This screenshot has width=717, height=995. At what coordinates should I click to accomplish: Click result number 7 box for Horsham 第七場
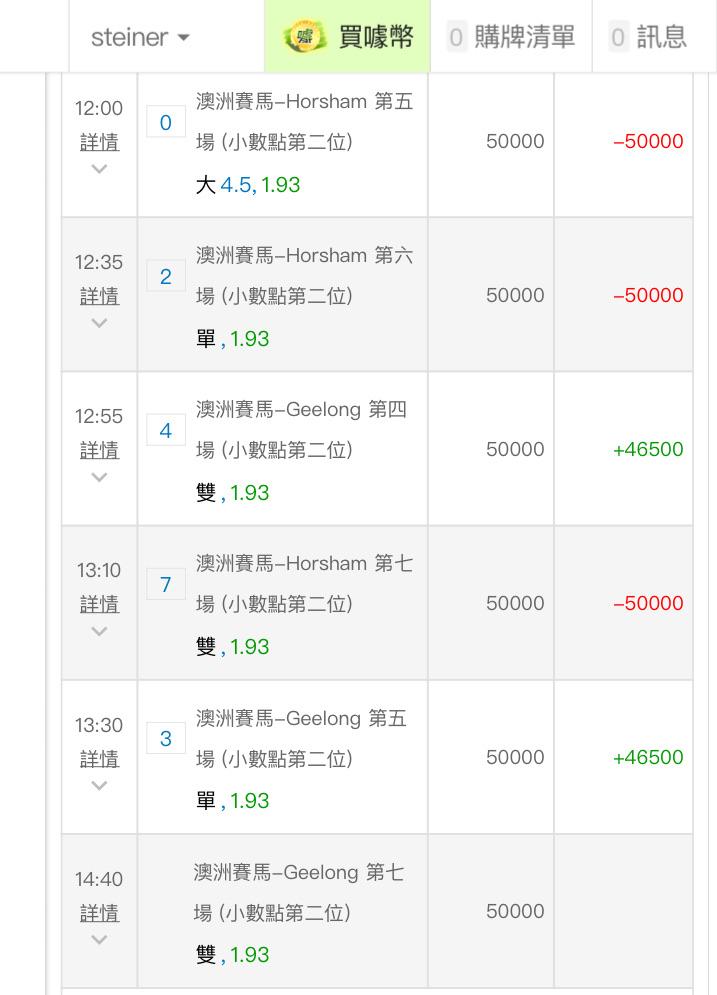pos(166,584)
